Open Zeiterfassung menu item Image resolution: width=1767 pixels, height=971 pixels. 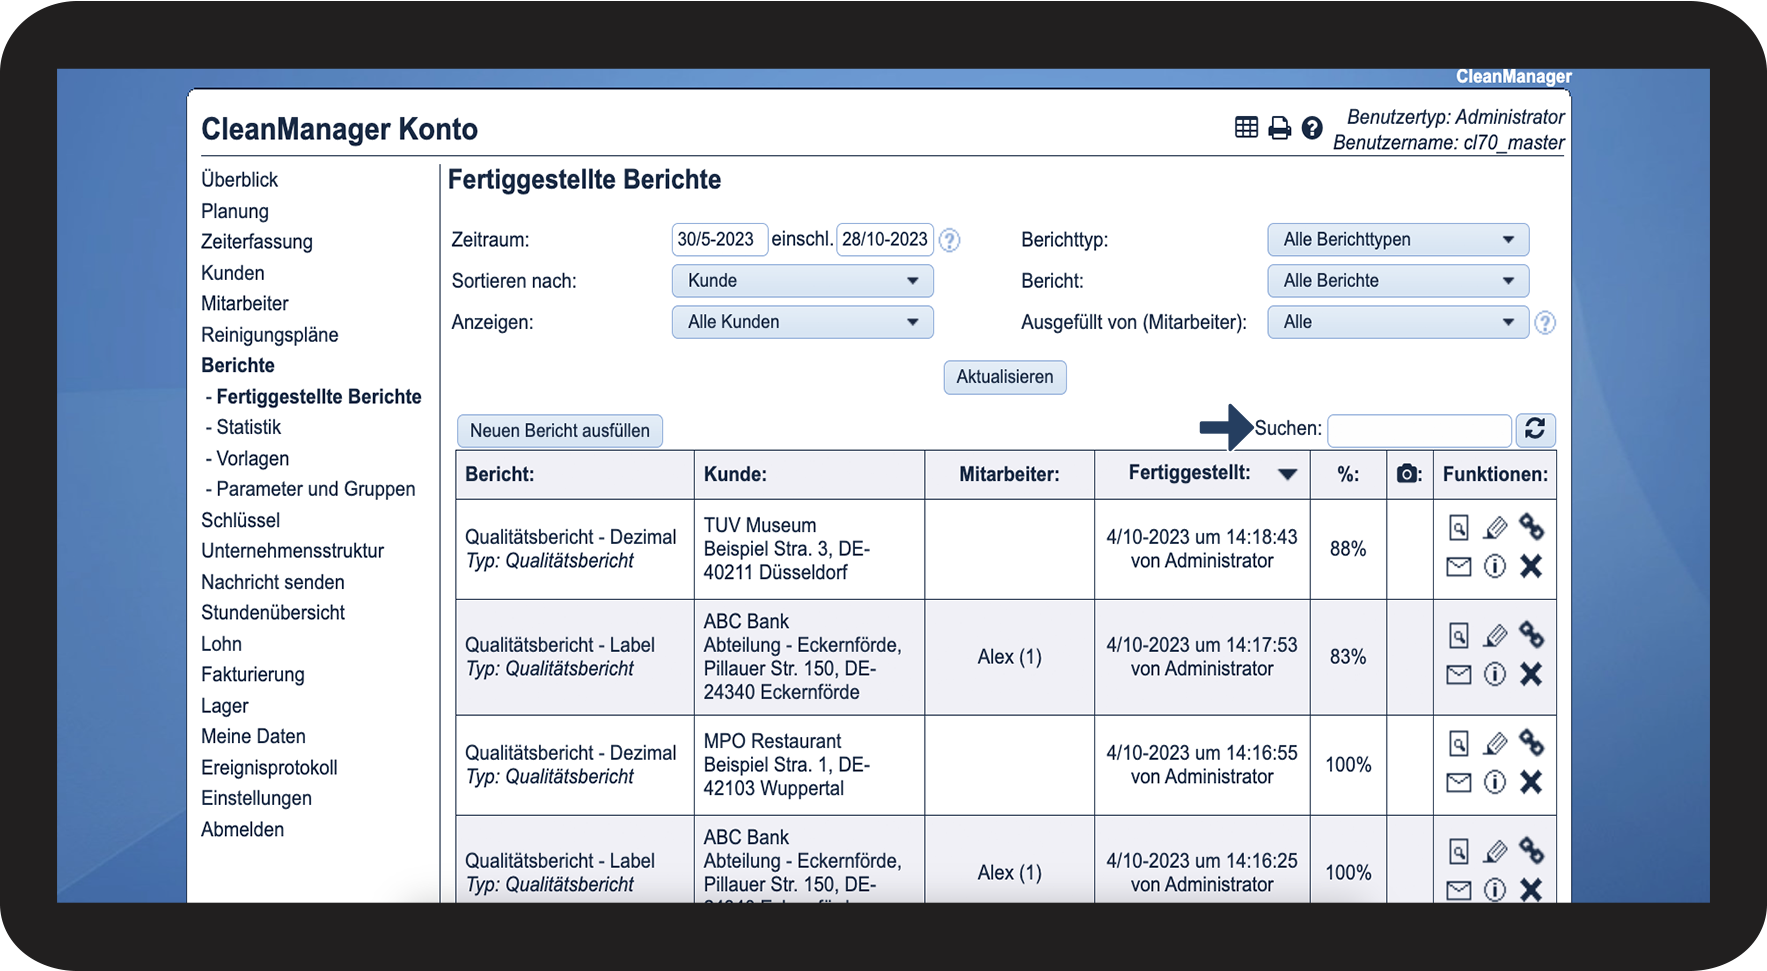pos(257,242)
